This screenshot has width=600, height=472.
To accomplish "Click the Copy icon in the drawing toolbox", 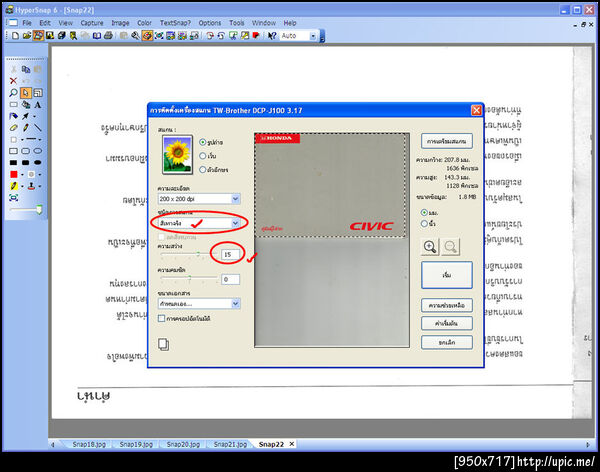I will [26, 69].
